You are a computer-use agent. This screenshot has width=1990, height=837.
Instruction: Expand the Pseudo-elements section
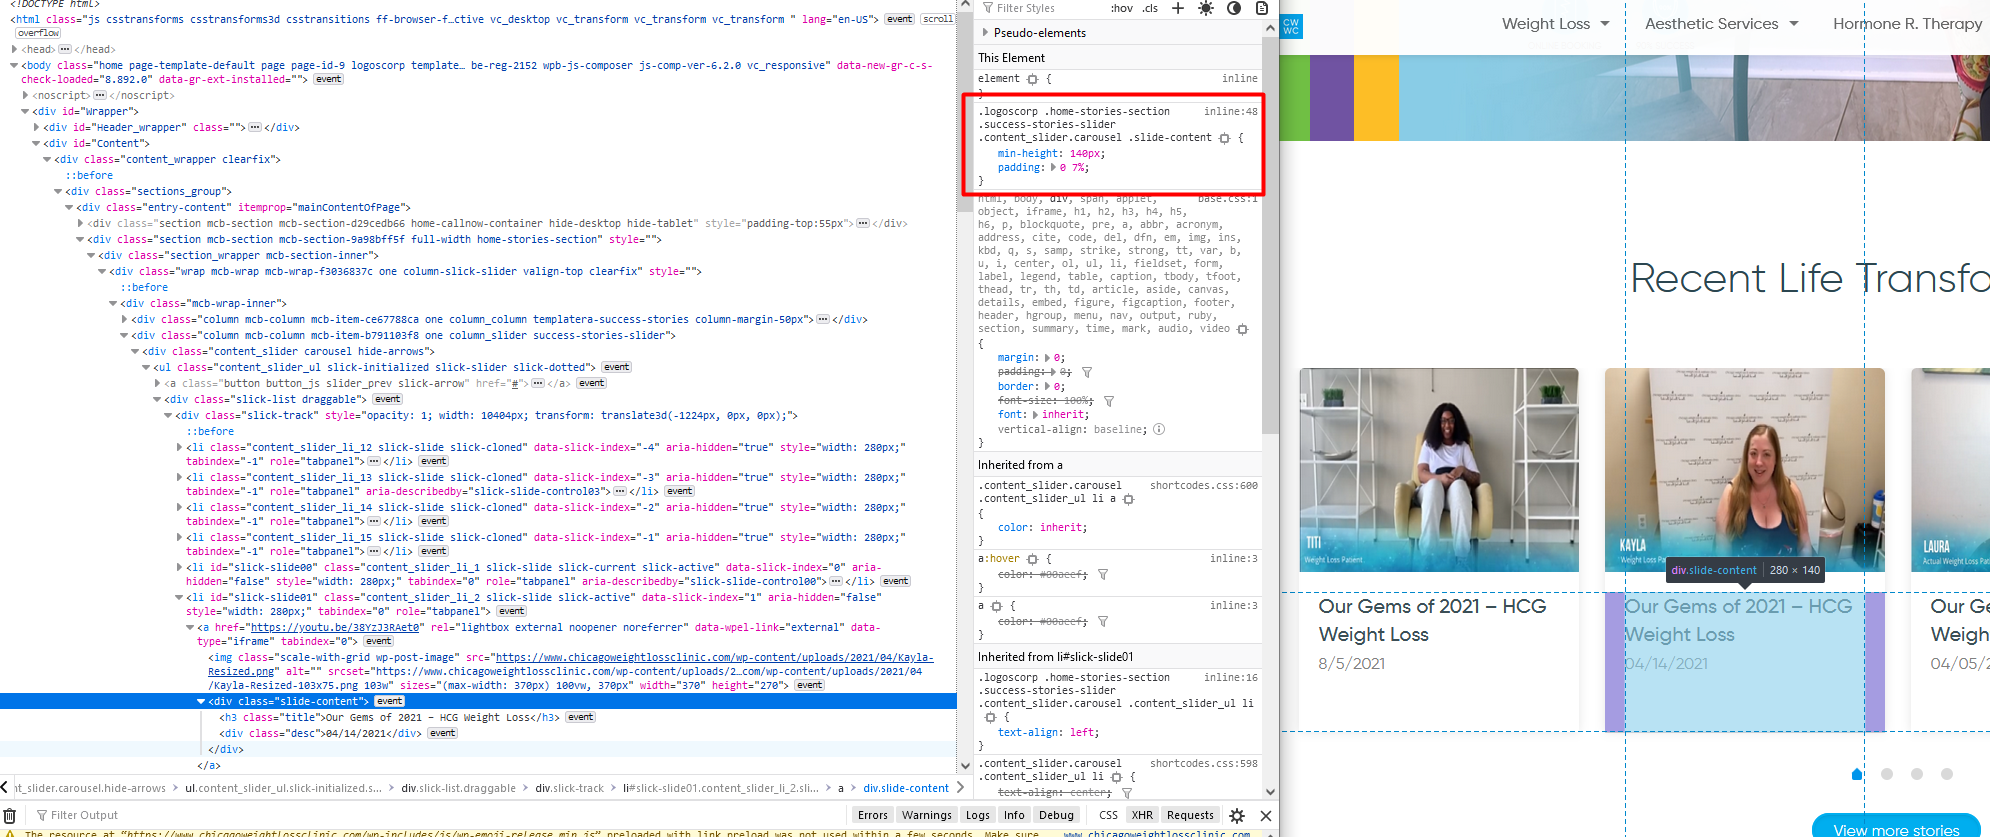(985, 33)
